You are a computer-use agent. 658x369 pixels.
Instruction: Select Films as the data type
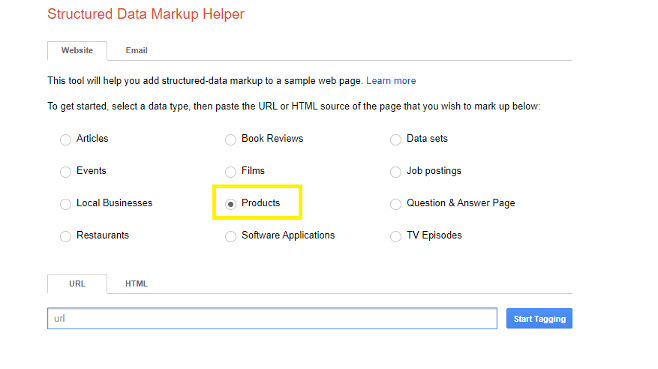coord(230,172)
